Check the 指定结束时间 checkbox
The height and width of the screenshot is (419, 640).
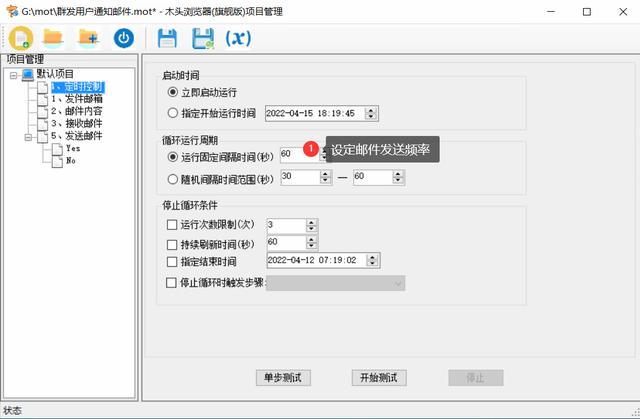172,262
